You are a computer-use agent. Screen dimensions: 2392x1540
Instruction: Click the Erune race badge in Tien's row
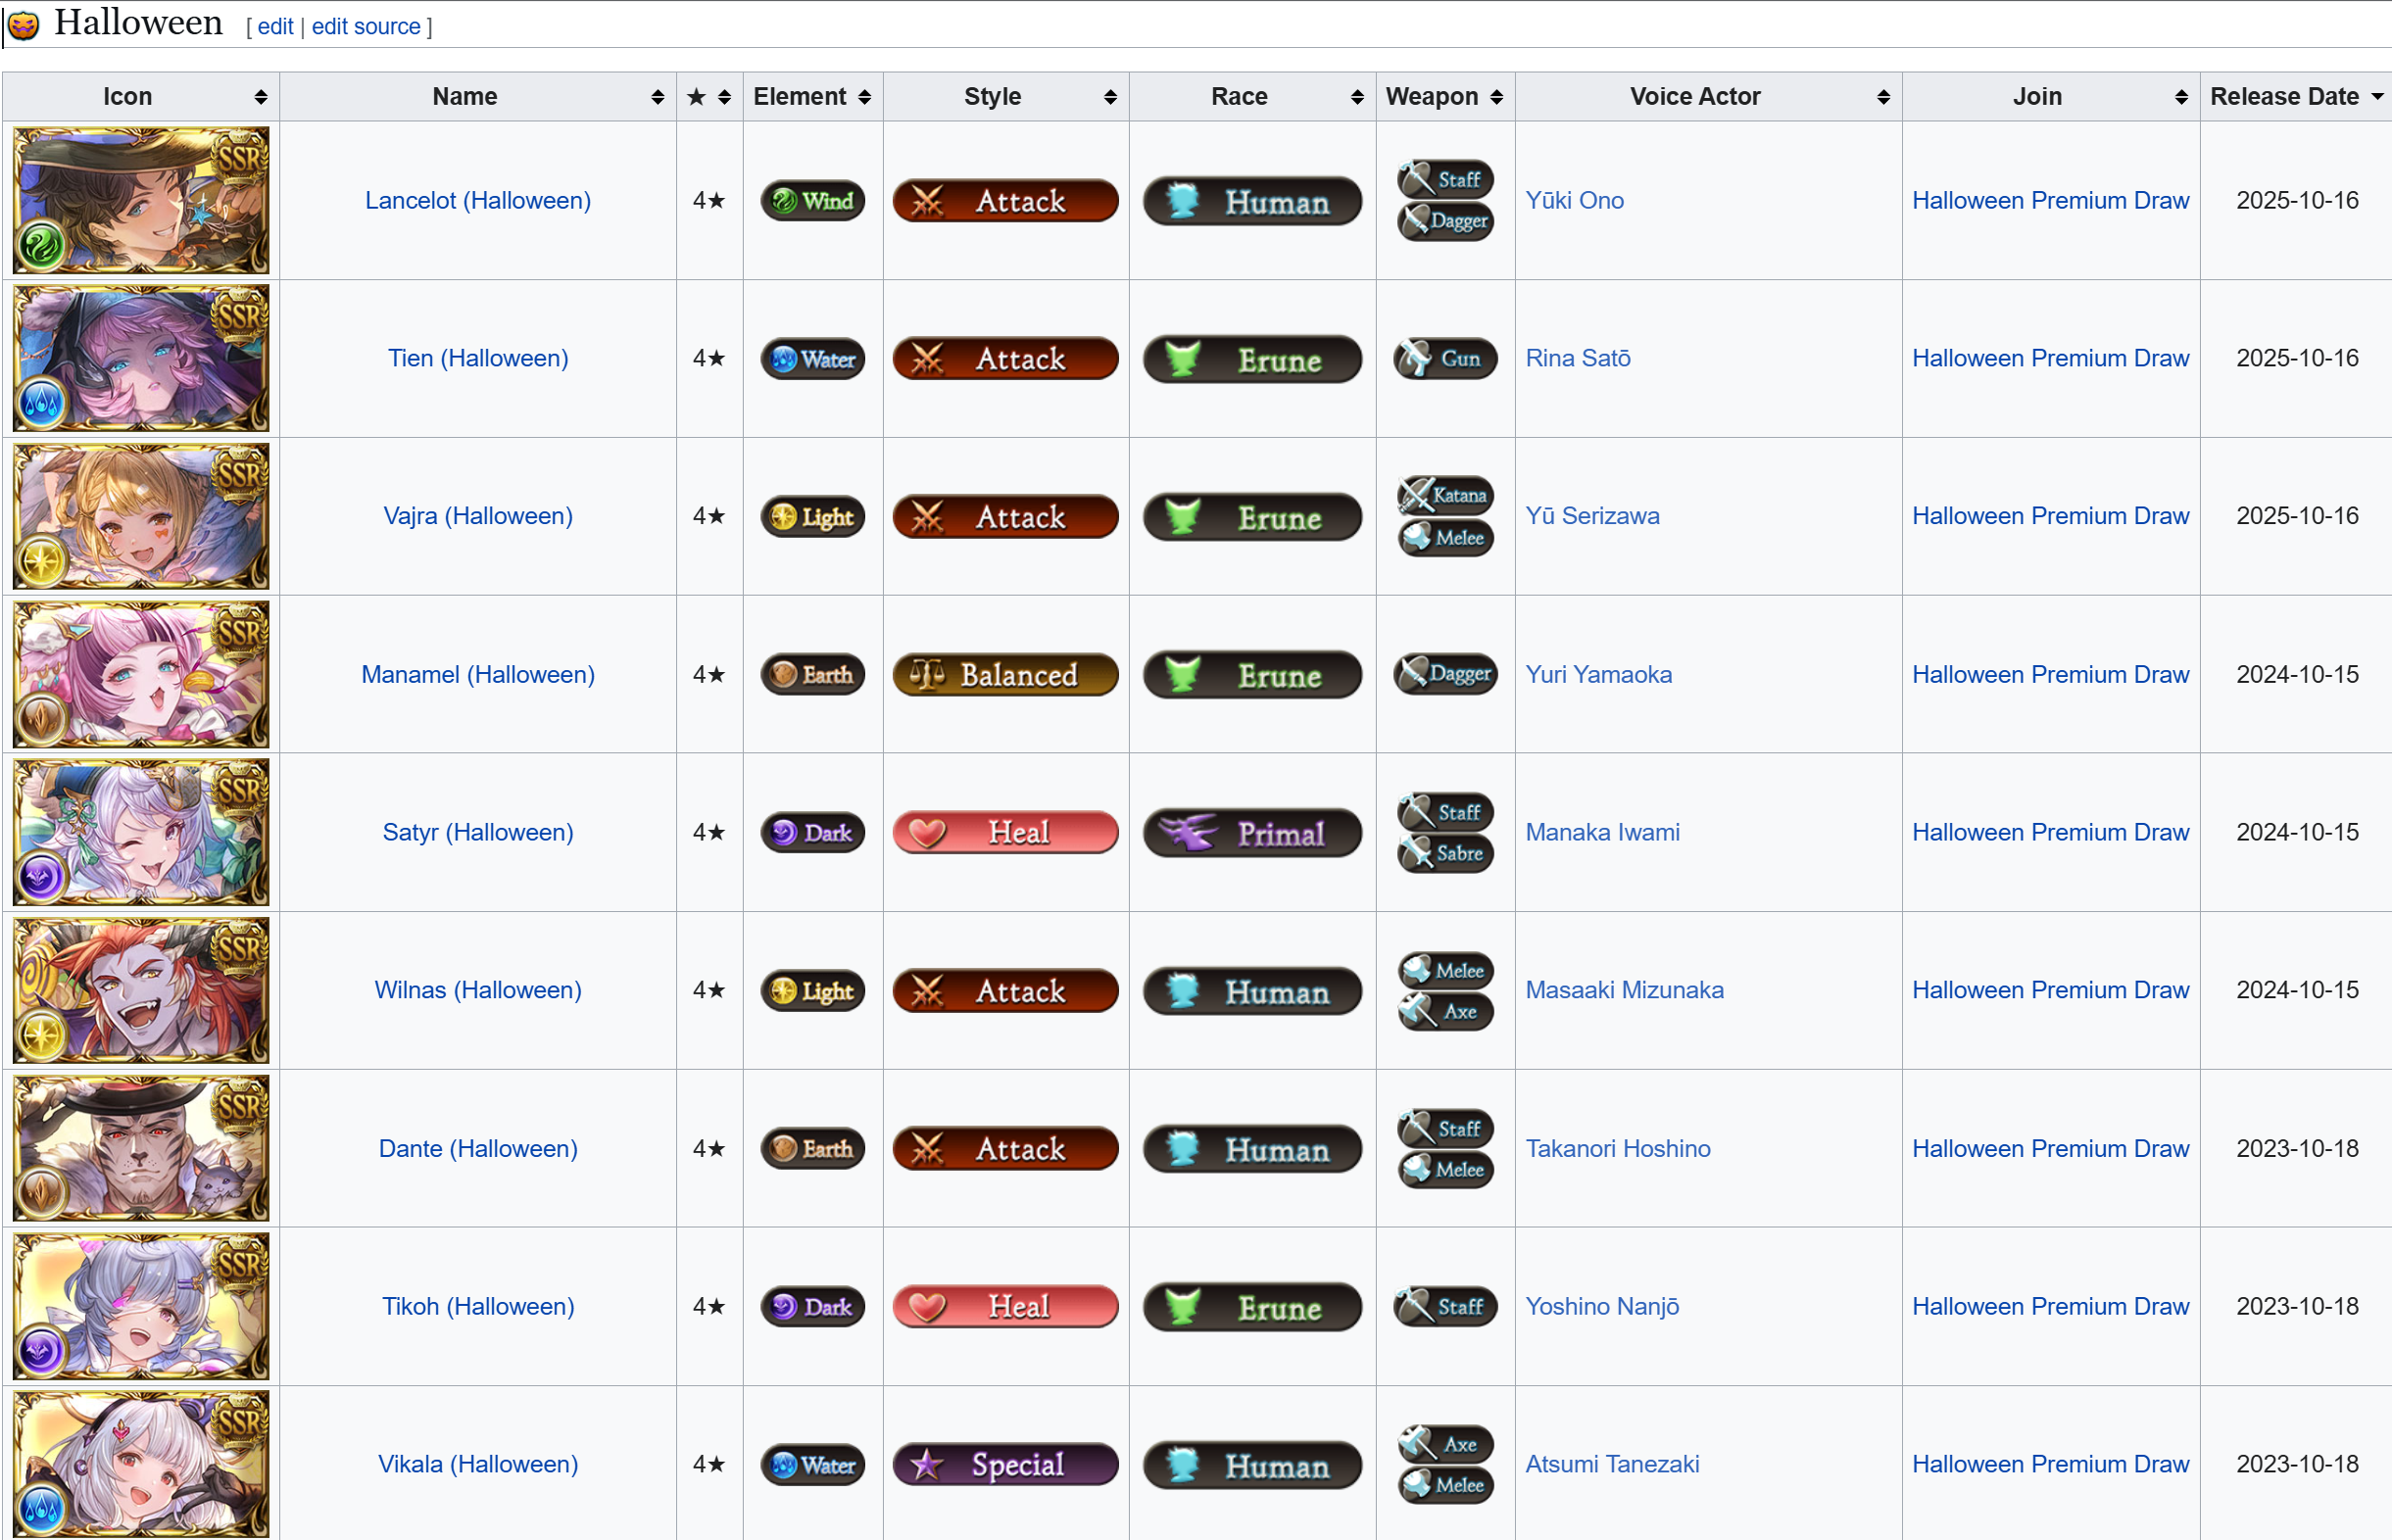click(x=1252, y=359)
